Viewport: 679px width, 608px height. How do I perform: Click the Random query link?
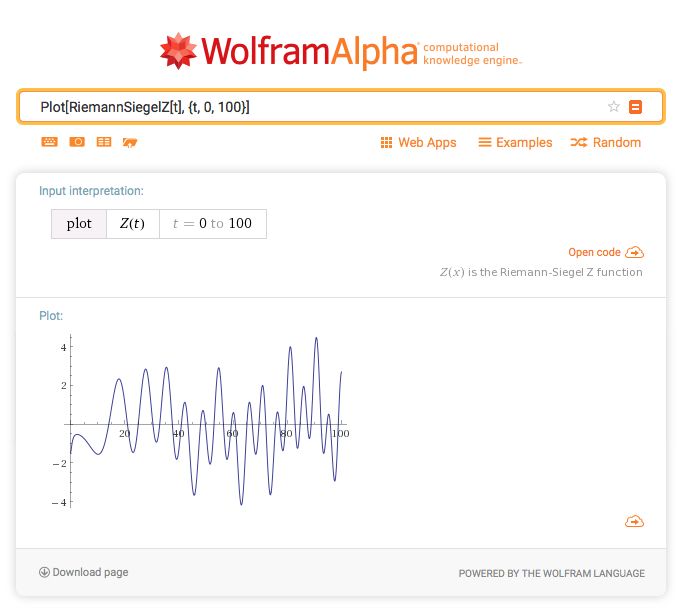pos(605,142)
